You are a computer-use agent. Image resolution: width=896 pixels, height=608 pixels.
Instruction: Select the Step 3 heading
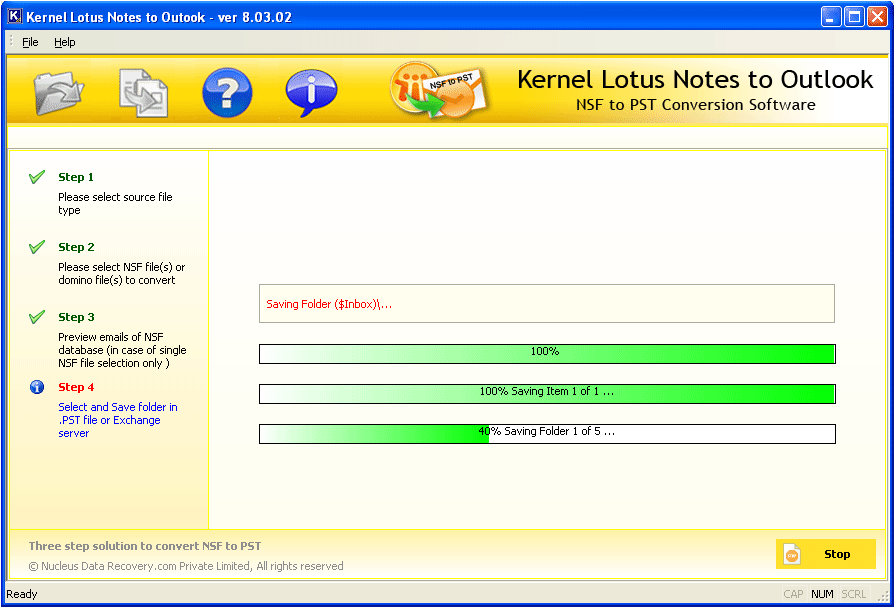point(76,317)
